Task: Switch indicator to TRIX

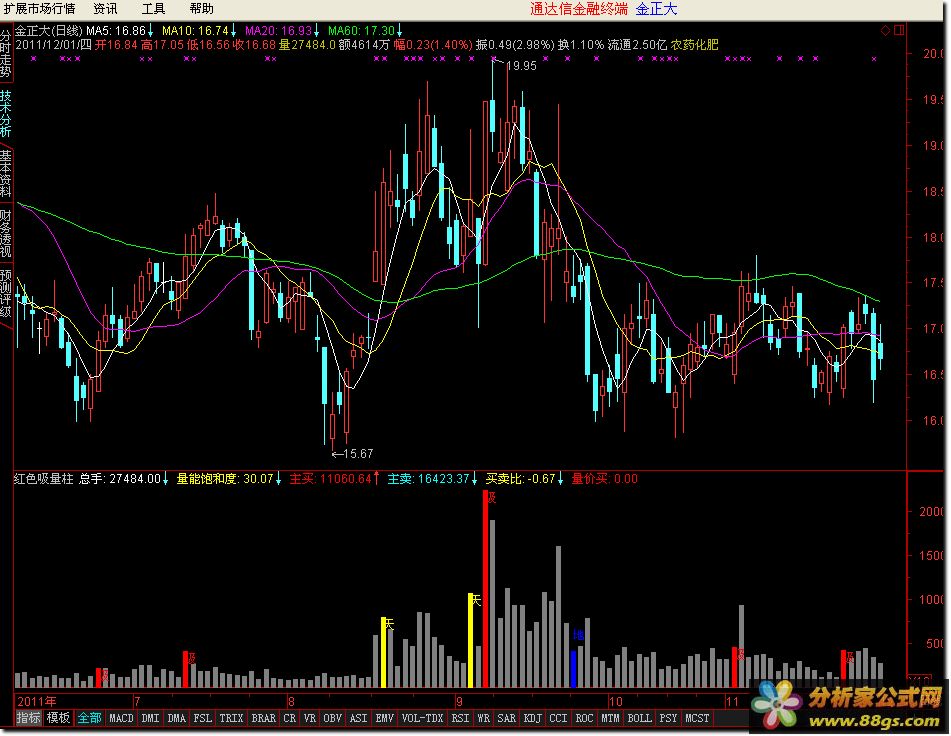Action: tap(231, 718)
